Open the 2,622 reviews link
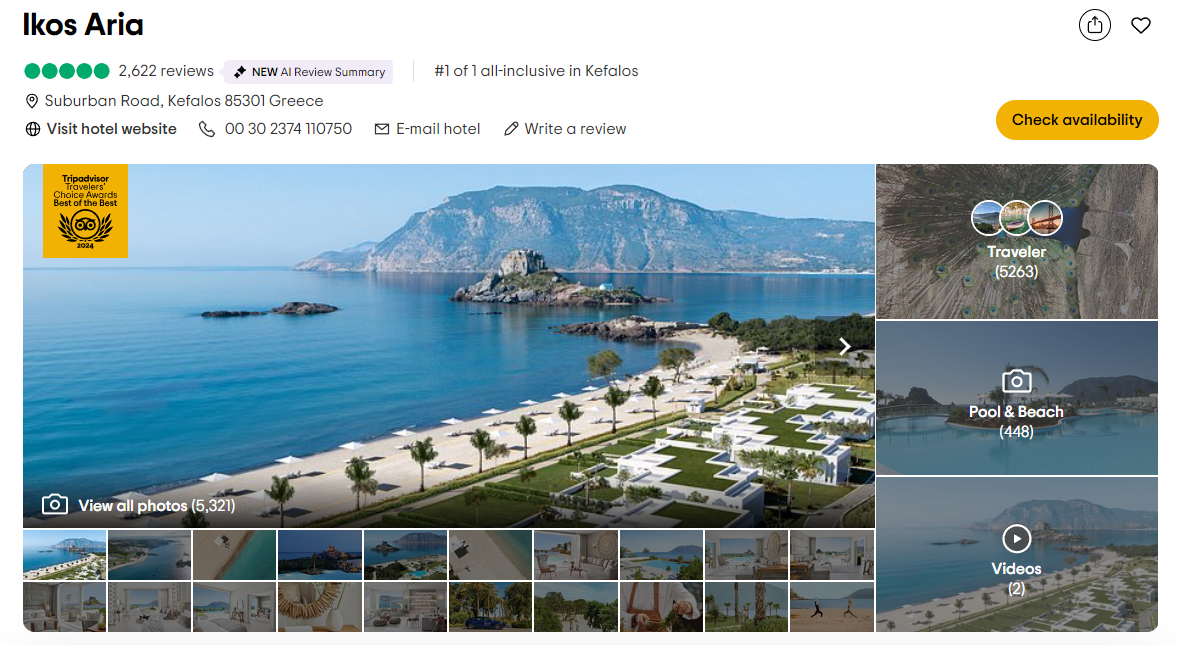 (x=166, y=71)
